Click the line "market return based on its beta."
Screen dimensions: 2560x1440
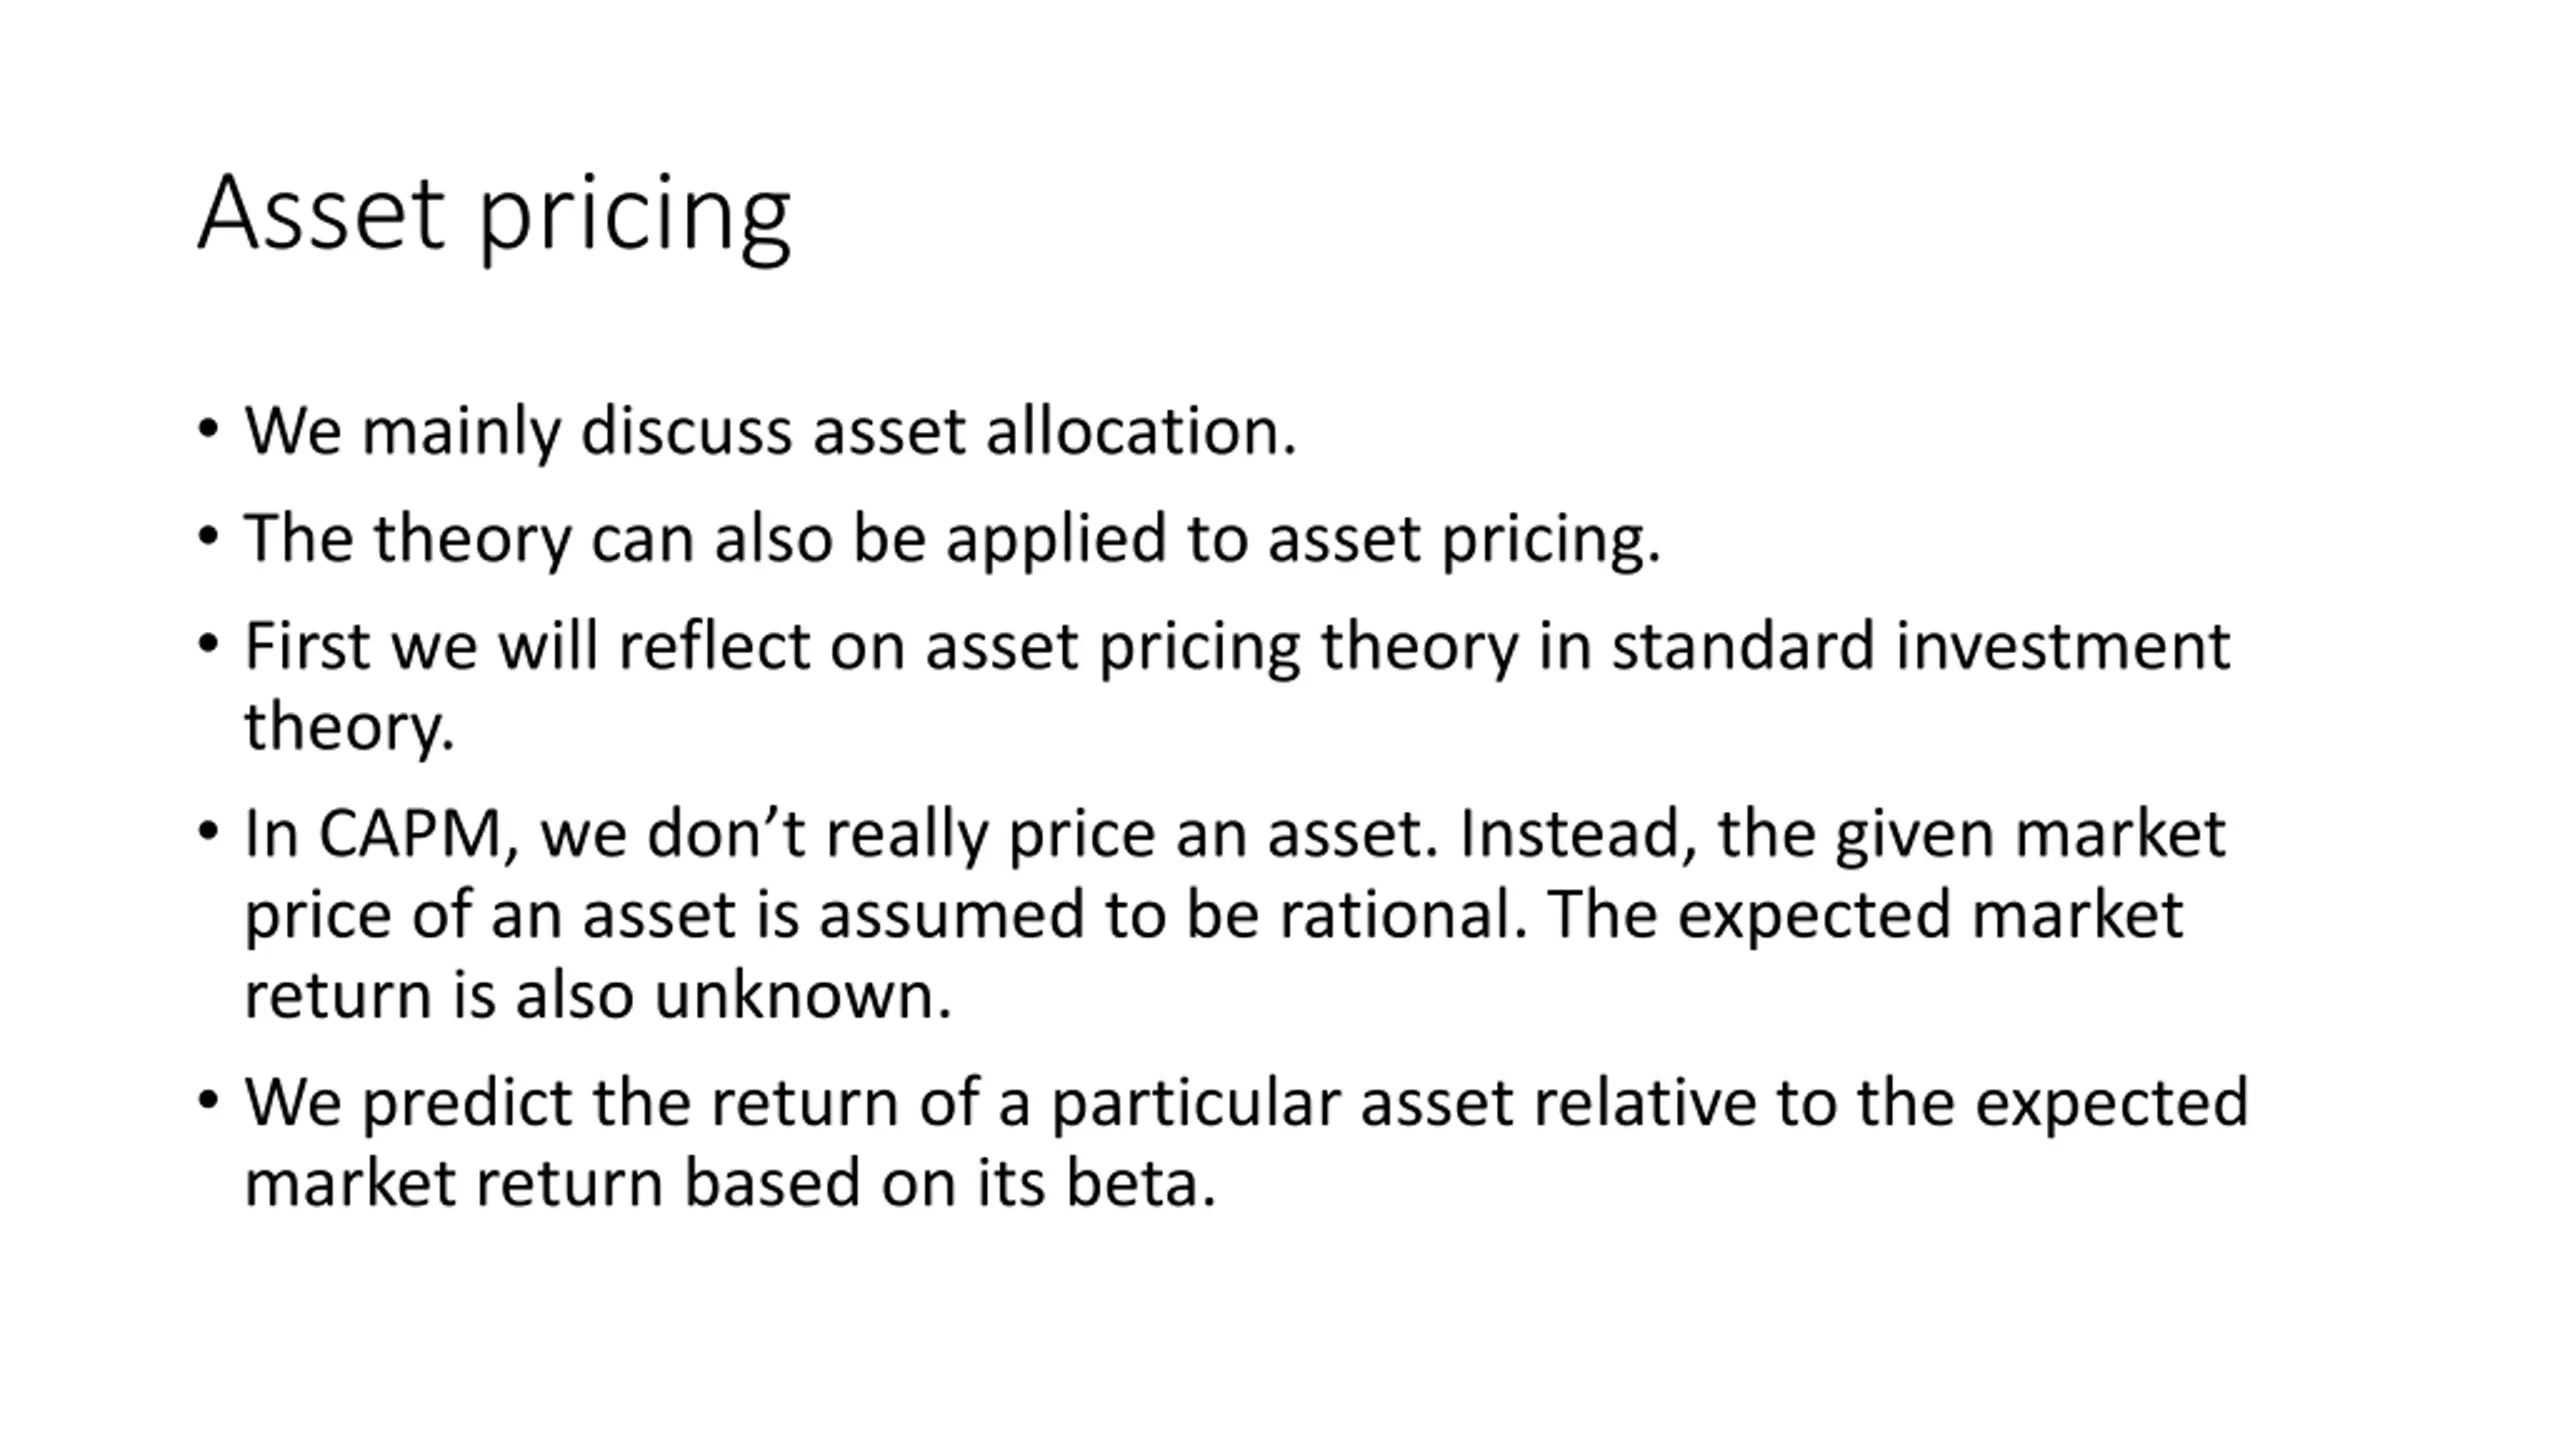click(730, 1182)
